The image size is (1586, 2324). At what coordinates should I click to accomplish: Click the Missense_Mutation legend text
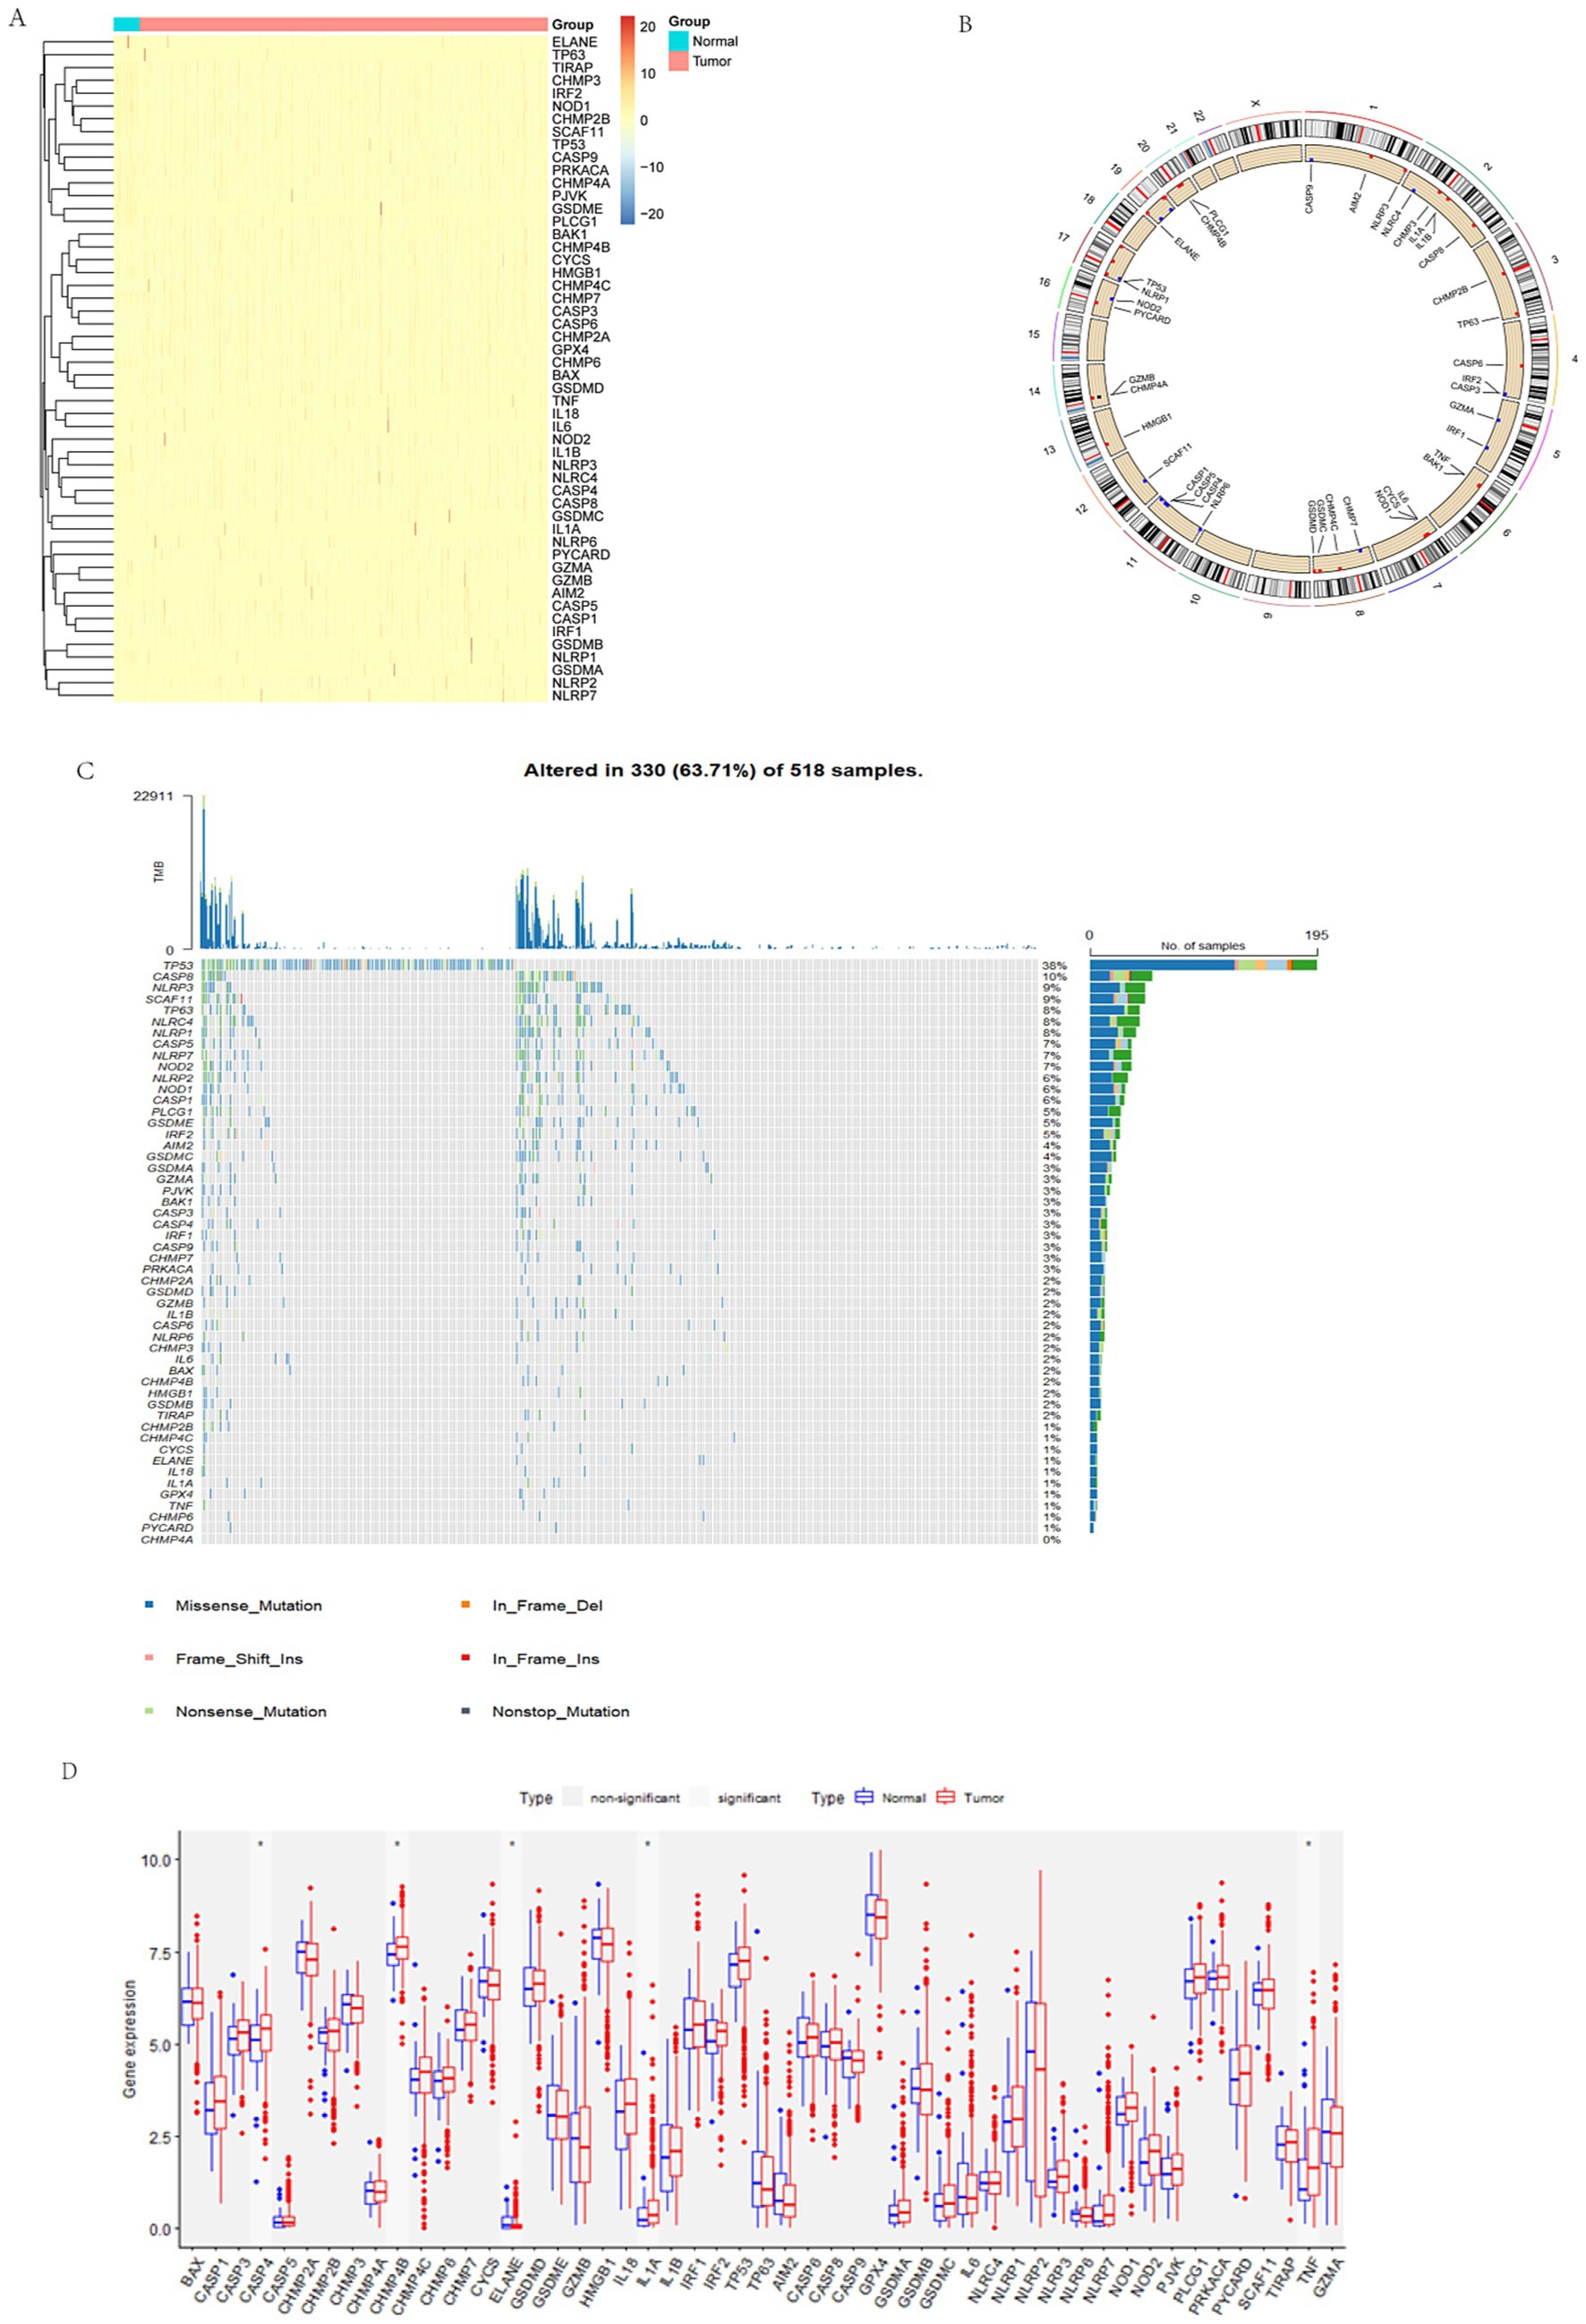[249, 1606]
